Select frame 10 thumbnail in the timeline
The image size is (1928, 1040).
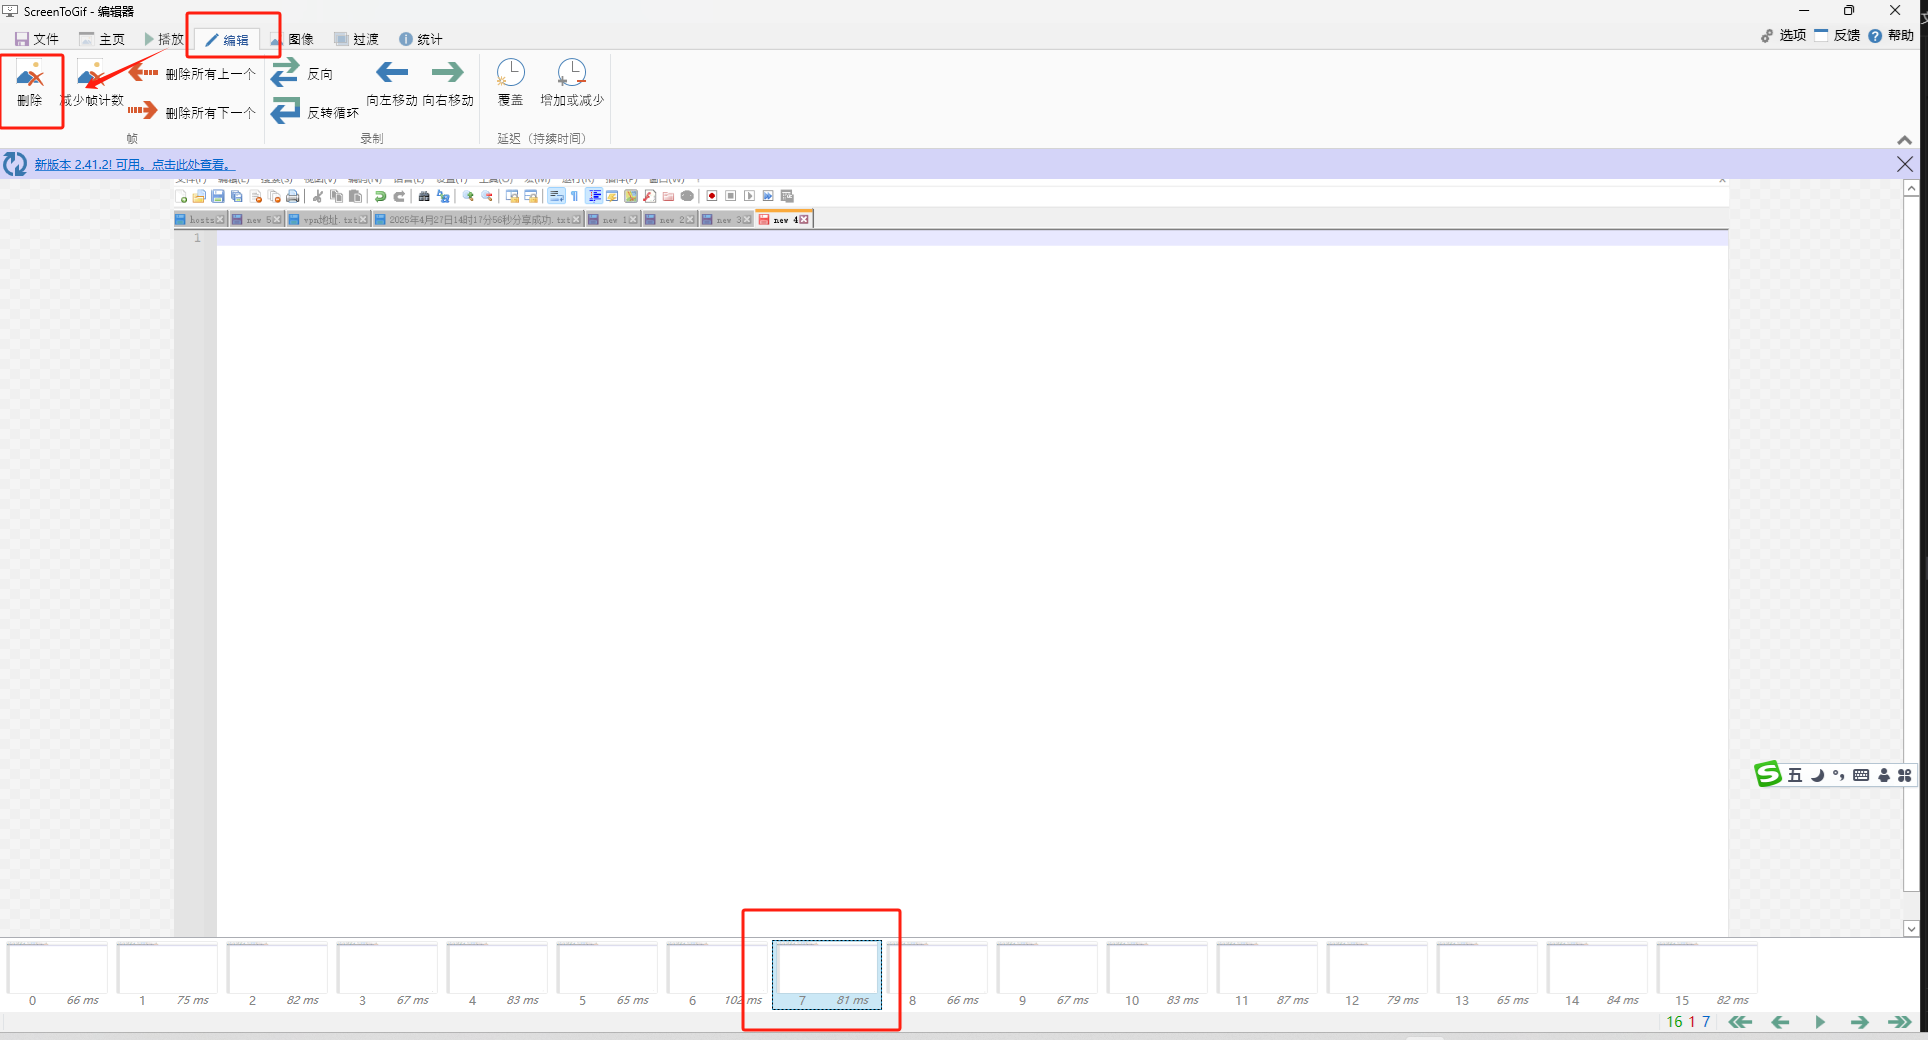click(x=1157, y=969)
